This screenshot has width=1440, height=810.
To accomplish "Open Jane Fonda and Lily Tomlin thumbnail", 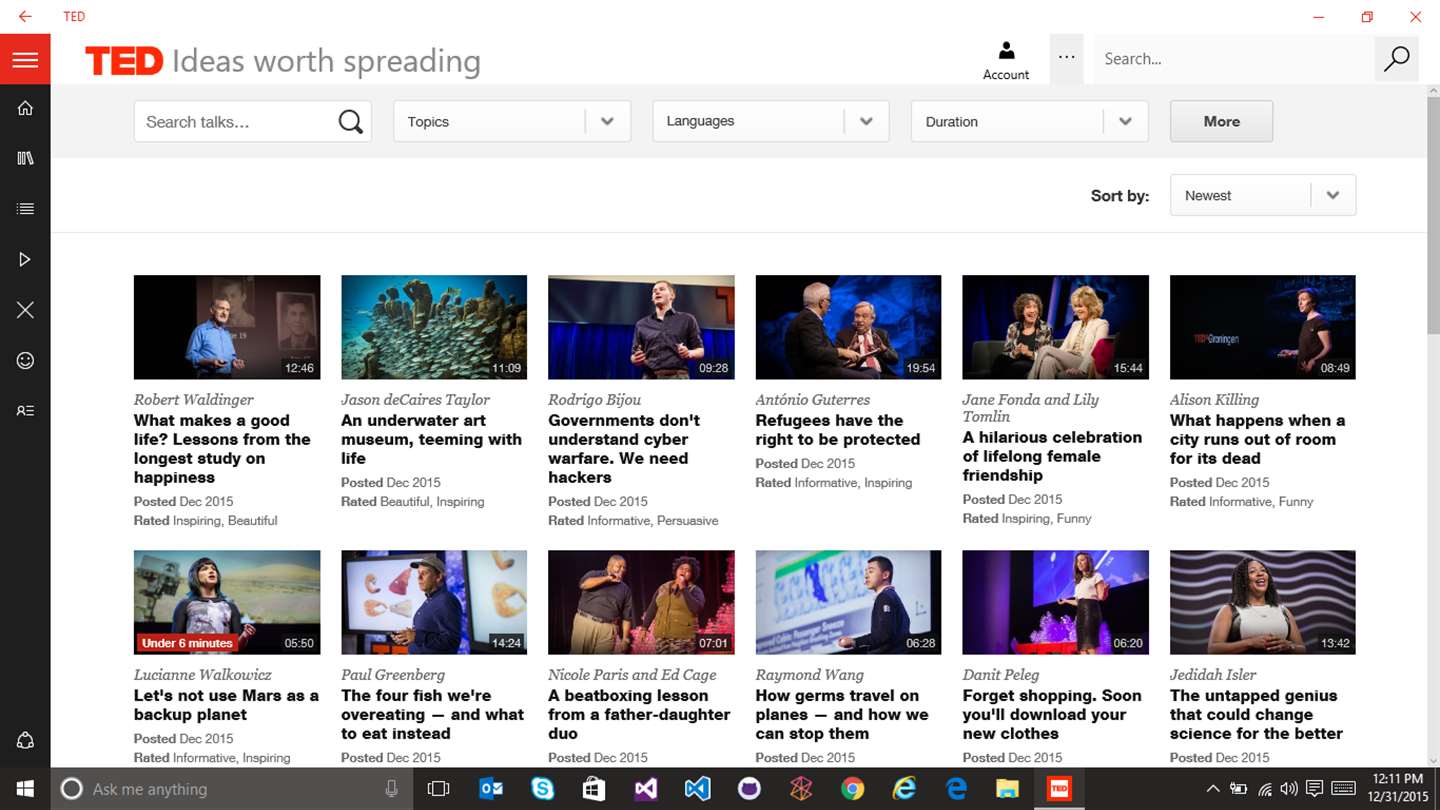I will pos(1055,327).
